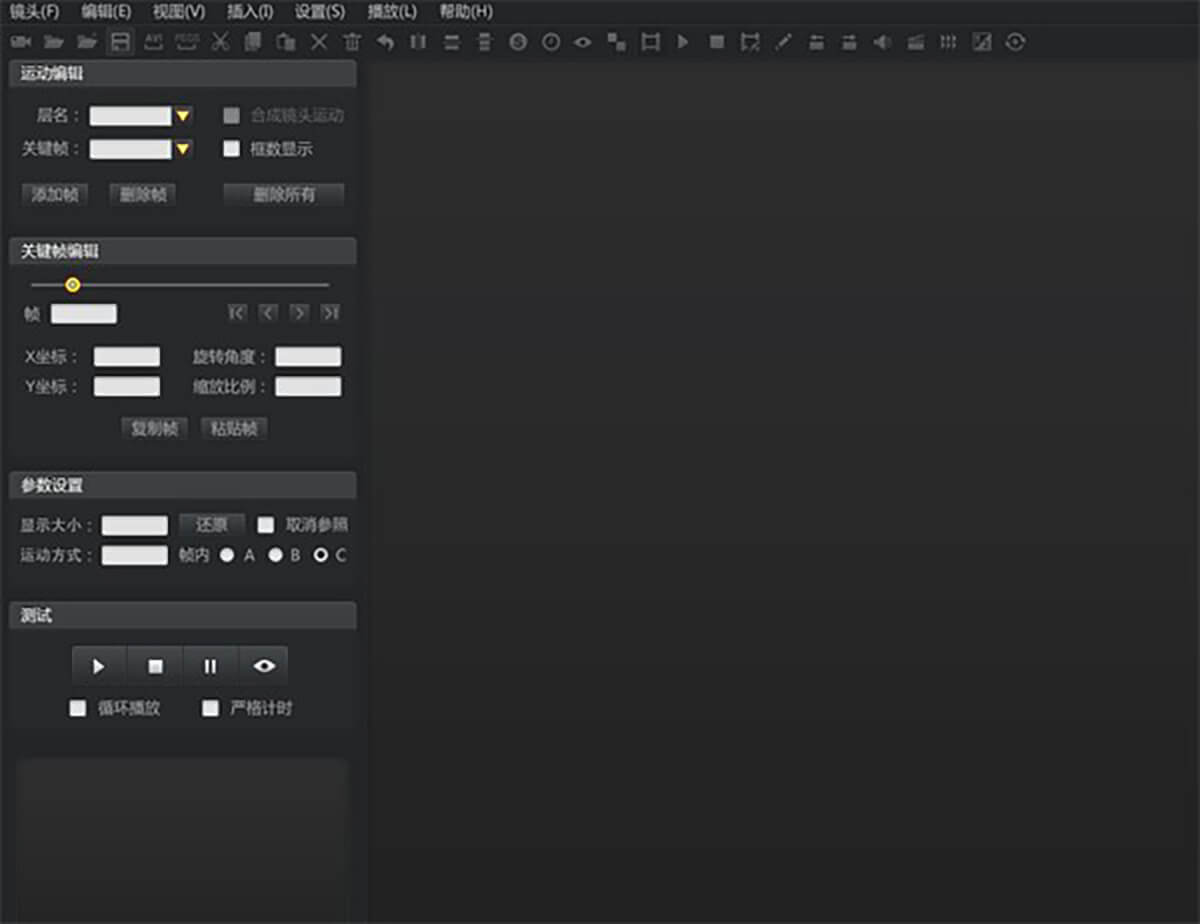1200x924 pixels.
Task: Open the 设置(S) menu
Action: (320, 12)
